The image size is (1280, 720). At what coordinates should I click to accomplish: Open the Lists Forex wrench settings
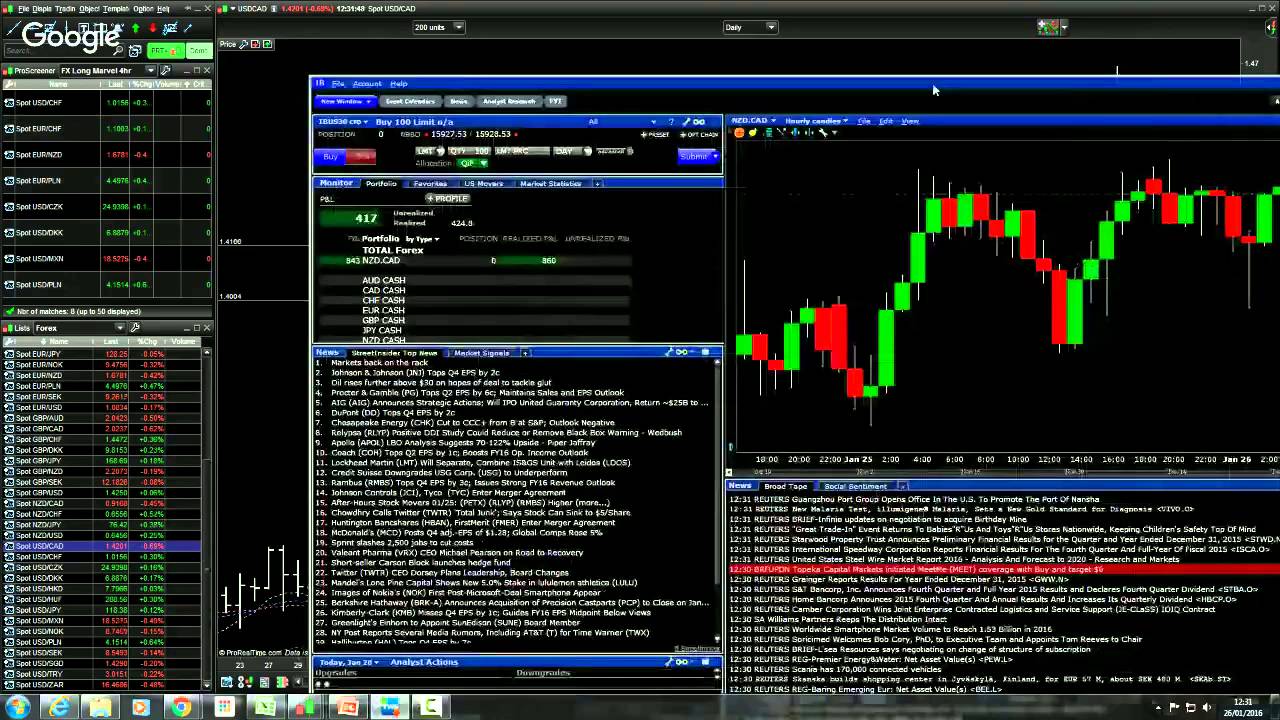(134, 328)
